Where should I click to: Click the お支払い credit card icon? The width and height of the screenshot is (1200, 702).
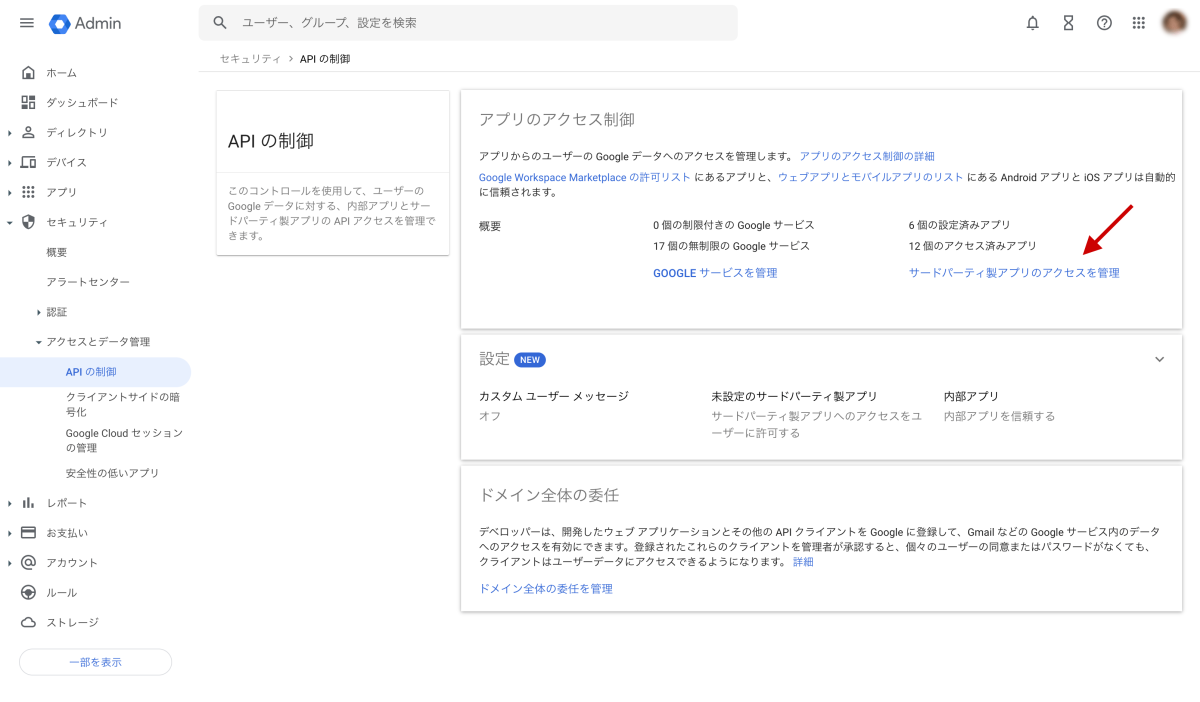point(28,533)
